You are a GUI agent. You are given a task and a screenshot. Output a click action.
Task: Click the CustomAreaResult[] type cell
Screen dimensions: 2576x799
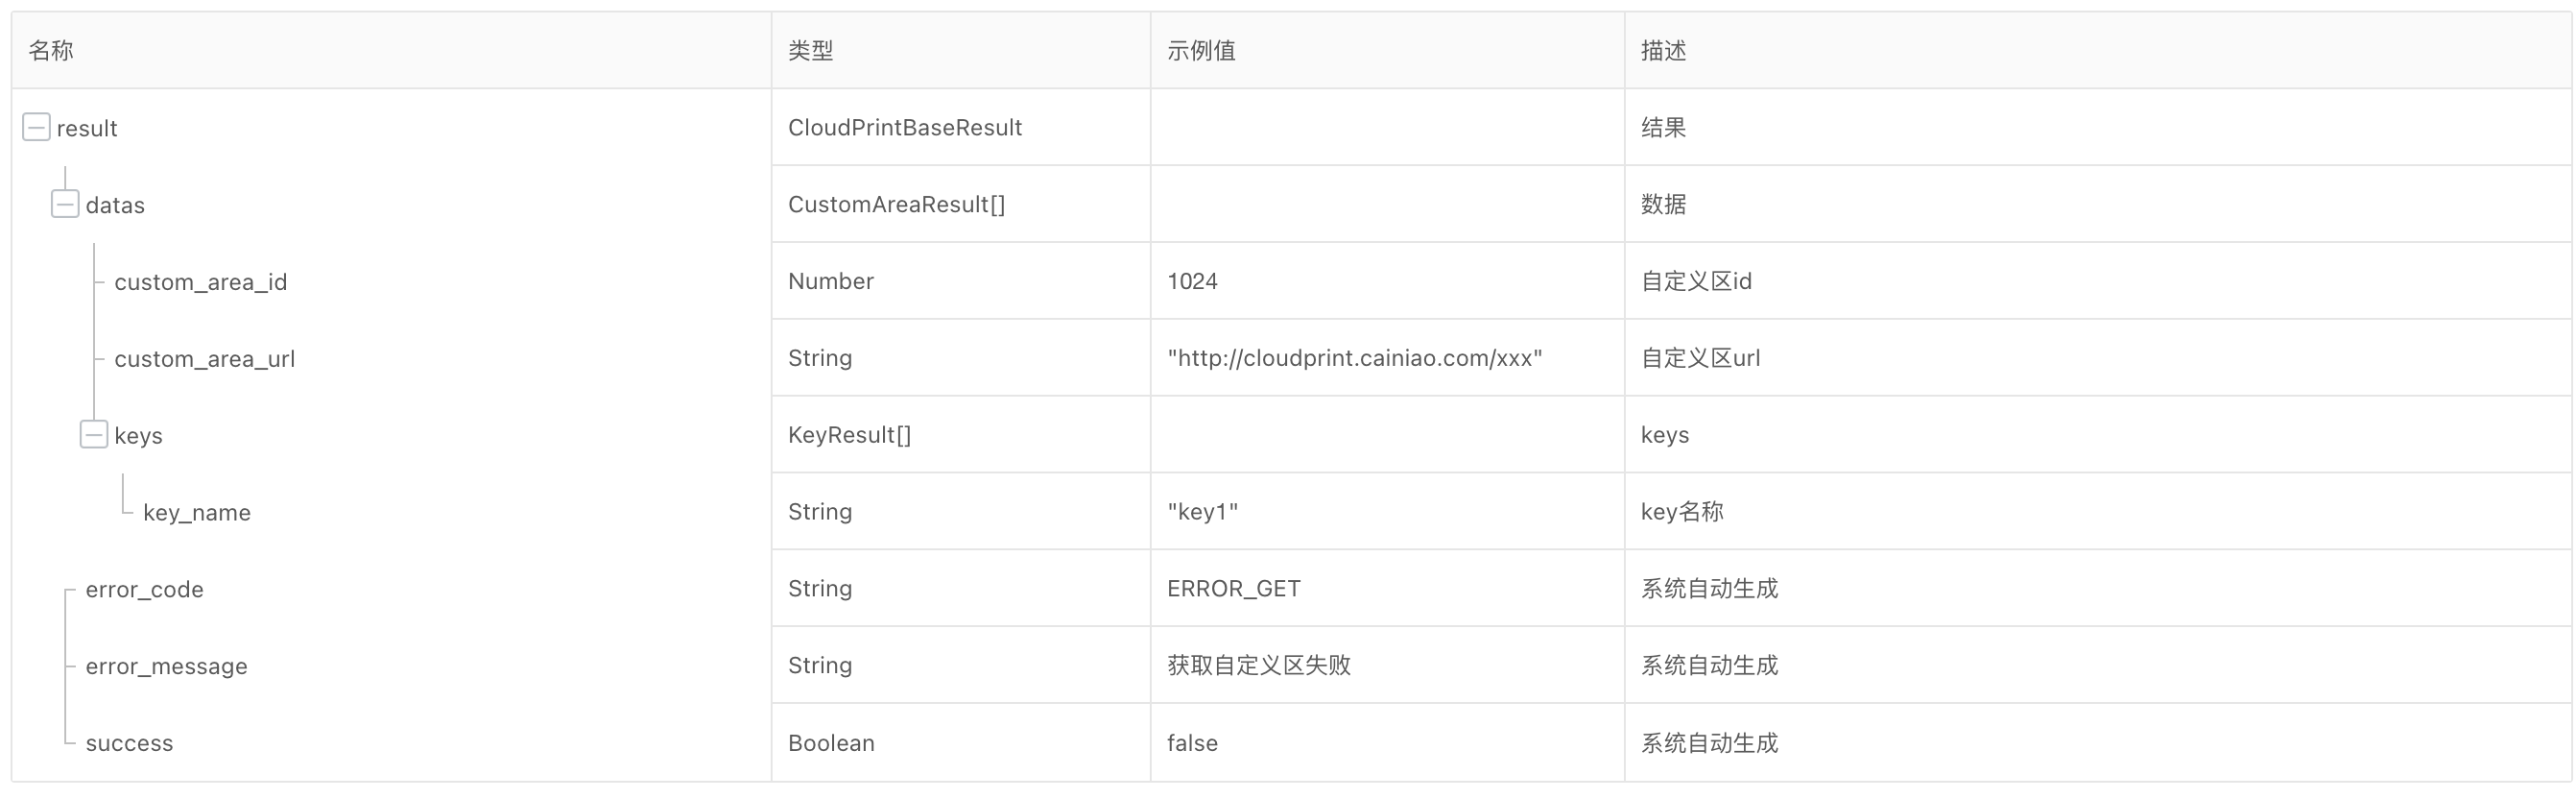[897, 204]
